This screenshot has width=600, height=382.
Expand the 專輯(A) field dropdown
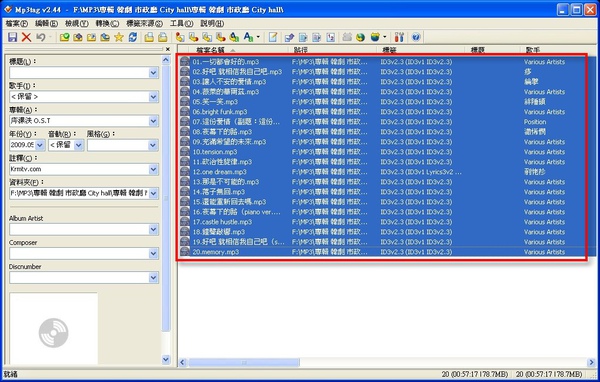pyautogui.click(x=153, y=121)
